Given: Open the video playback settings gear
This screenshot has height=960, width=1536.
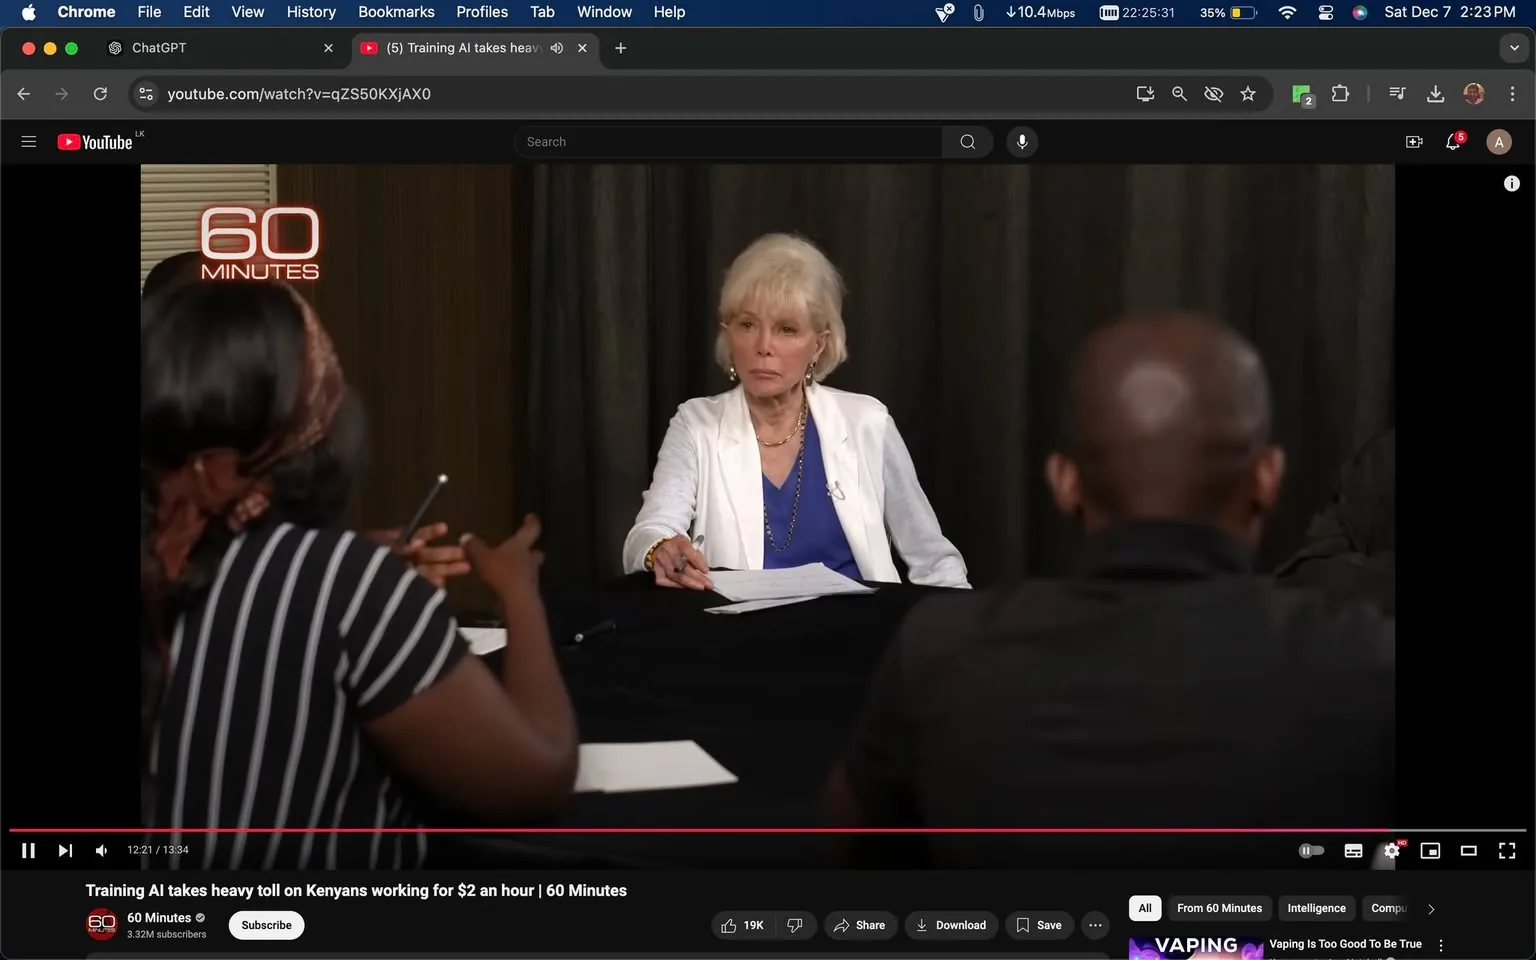Looking at the screenshot, I should click(x=1391, y=850).
